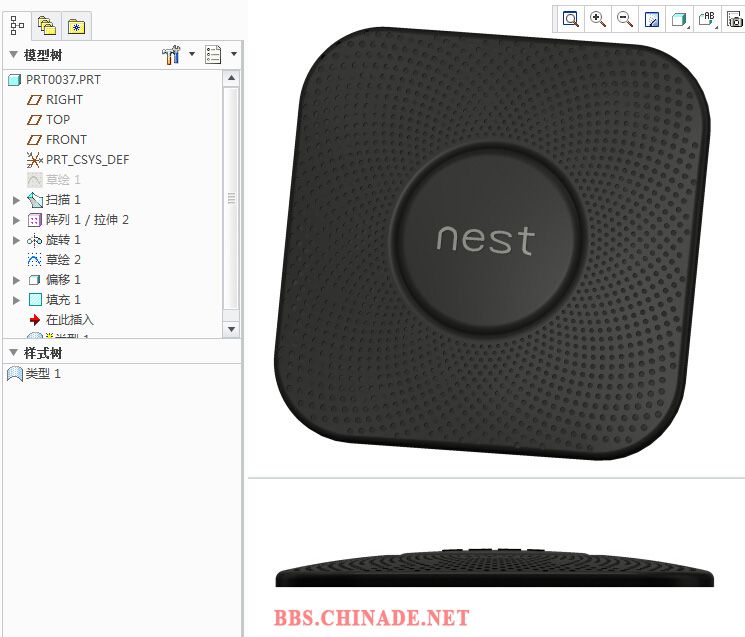Click the Repaint icon
Screen dimensions: 745x637
pos(651,19)
